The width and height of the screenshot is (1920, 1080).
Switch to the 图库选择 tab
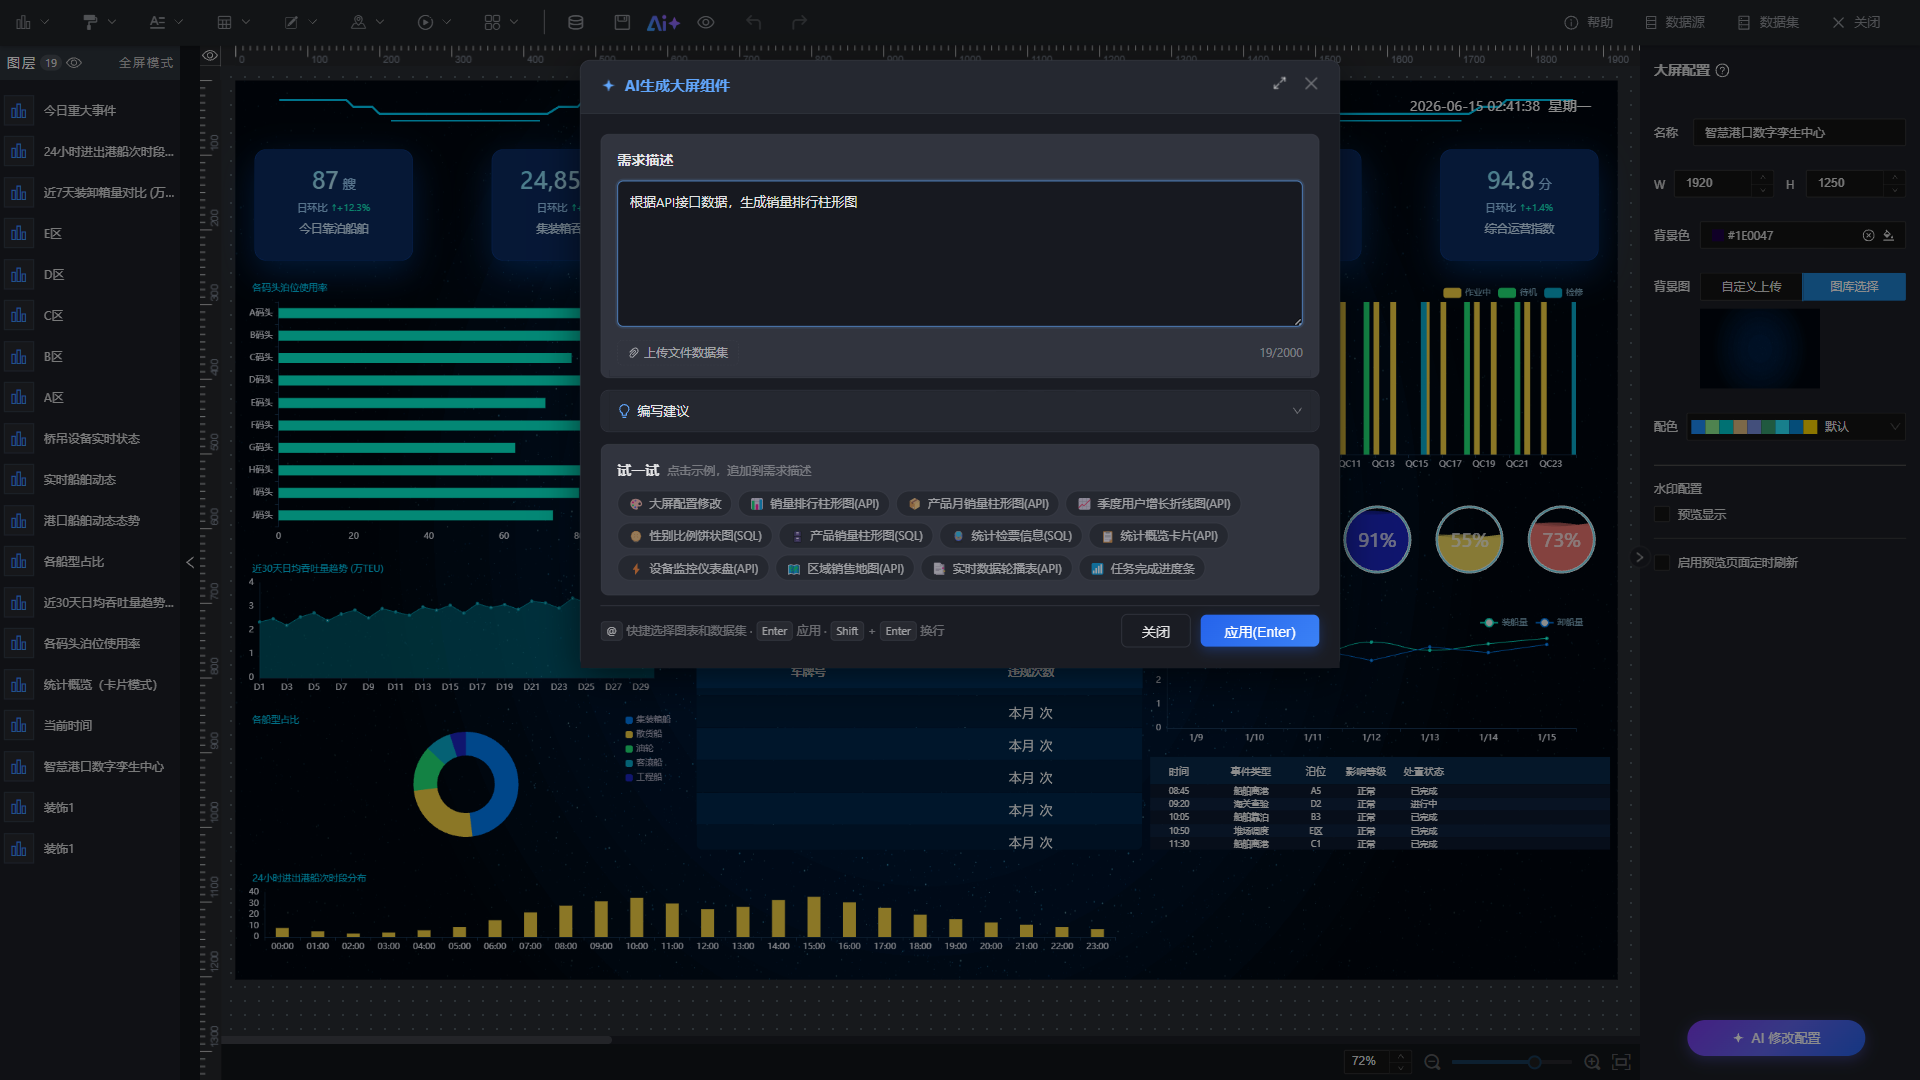[x=1853, y=287]
